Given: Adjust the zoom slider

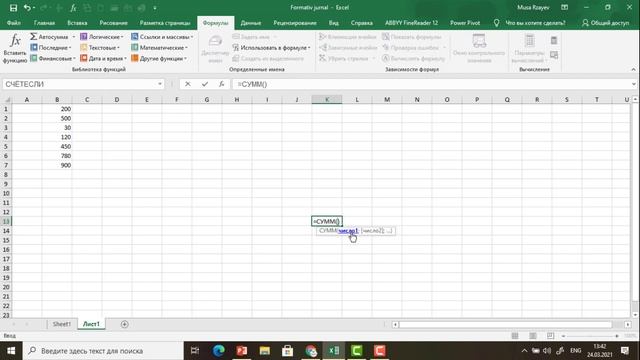Looking at the screenshot, I should click(x=591, y=336).
